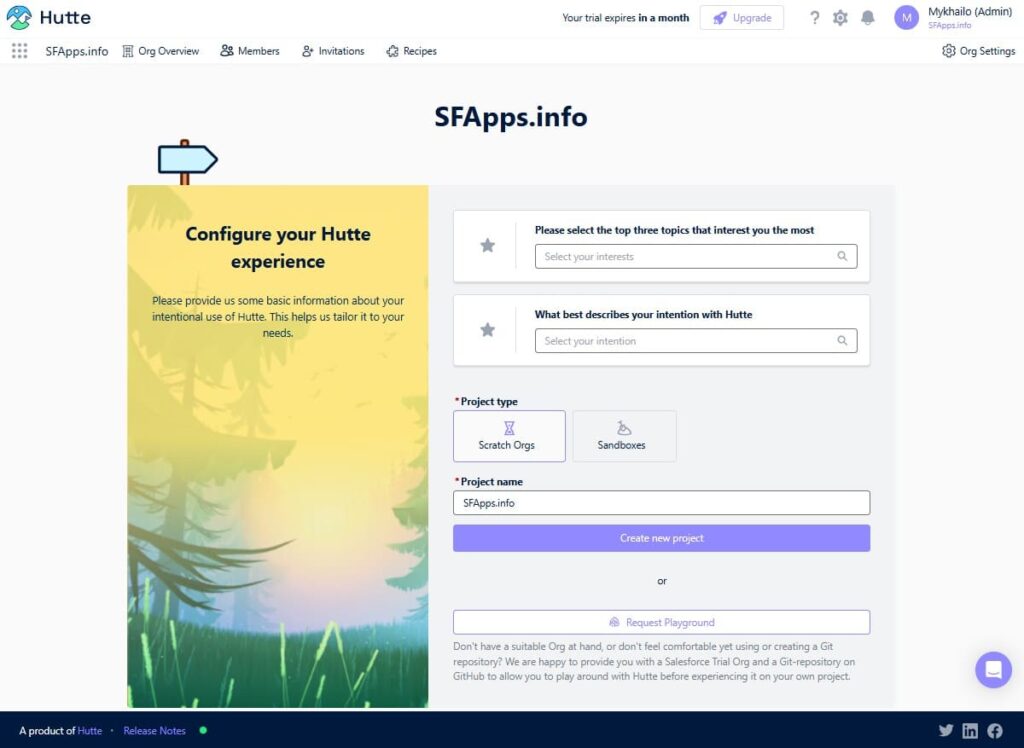
Task: Open the Select your interests dropdown
Action: pyautogui.click(x=696, y=256)
